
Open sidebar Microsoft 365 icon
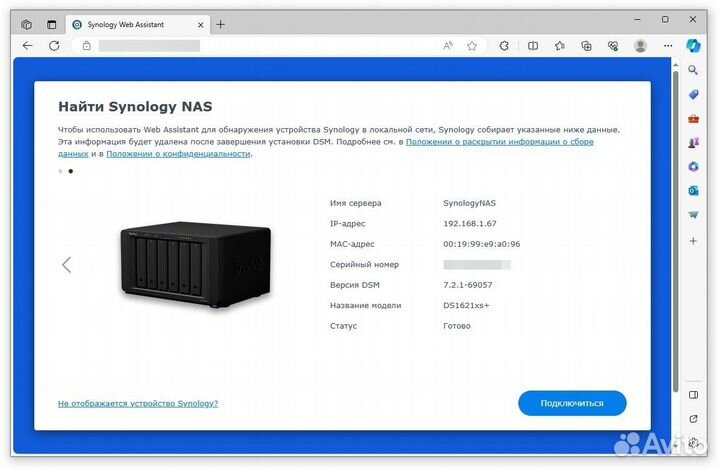[693, 167]
